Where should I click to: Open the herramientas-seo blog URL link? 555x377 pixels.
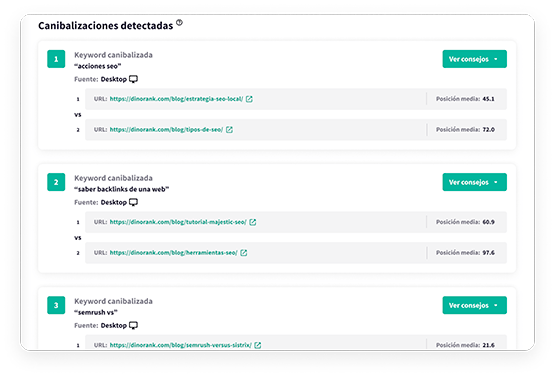[173, 253]
